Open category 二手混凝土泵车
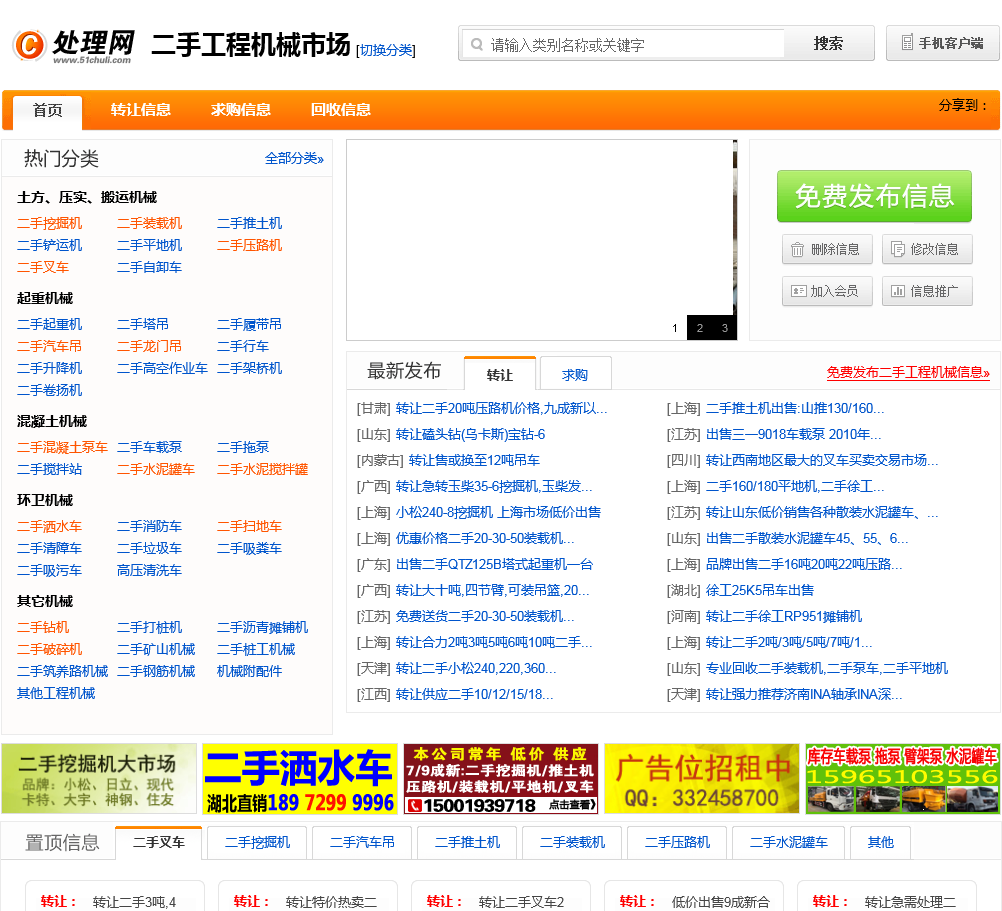 click(x=63, y=447)
